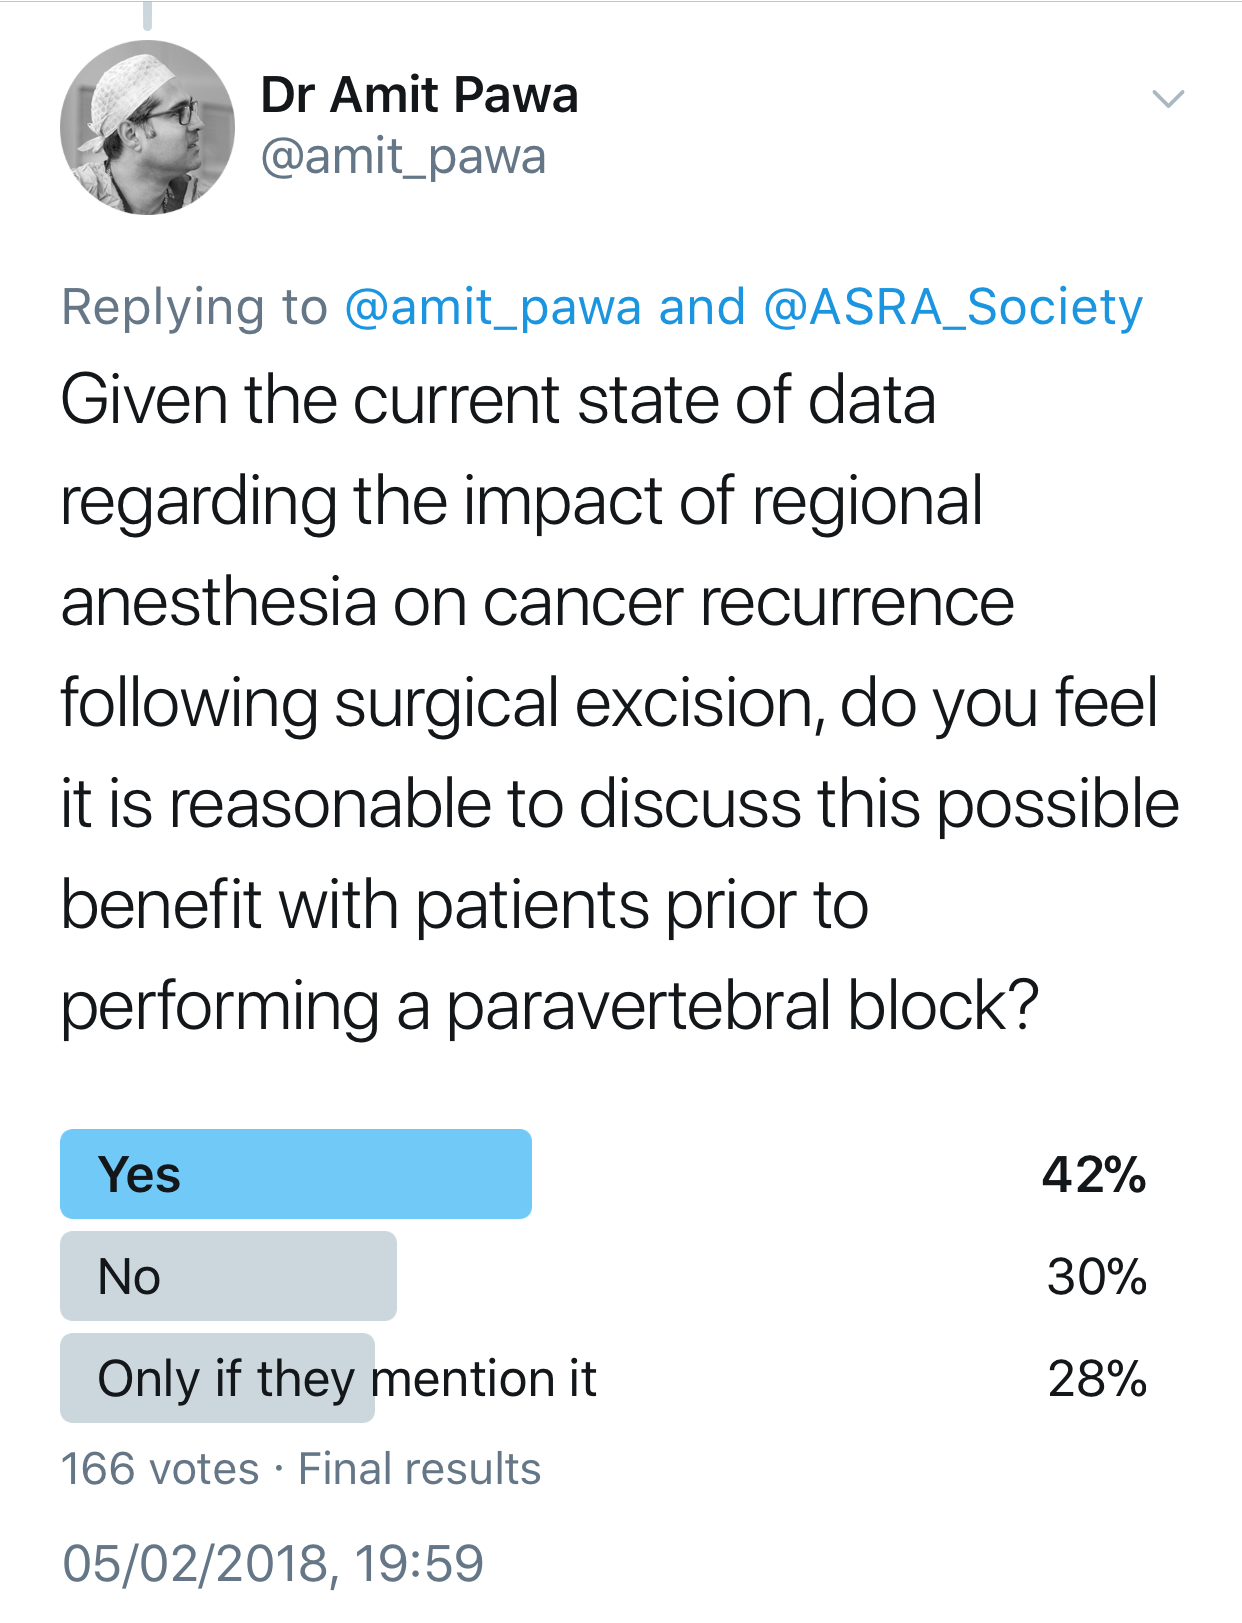Click the grey "Replying to" label

195,307
